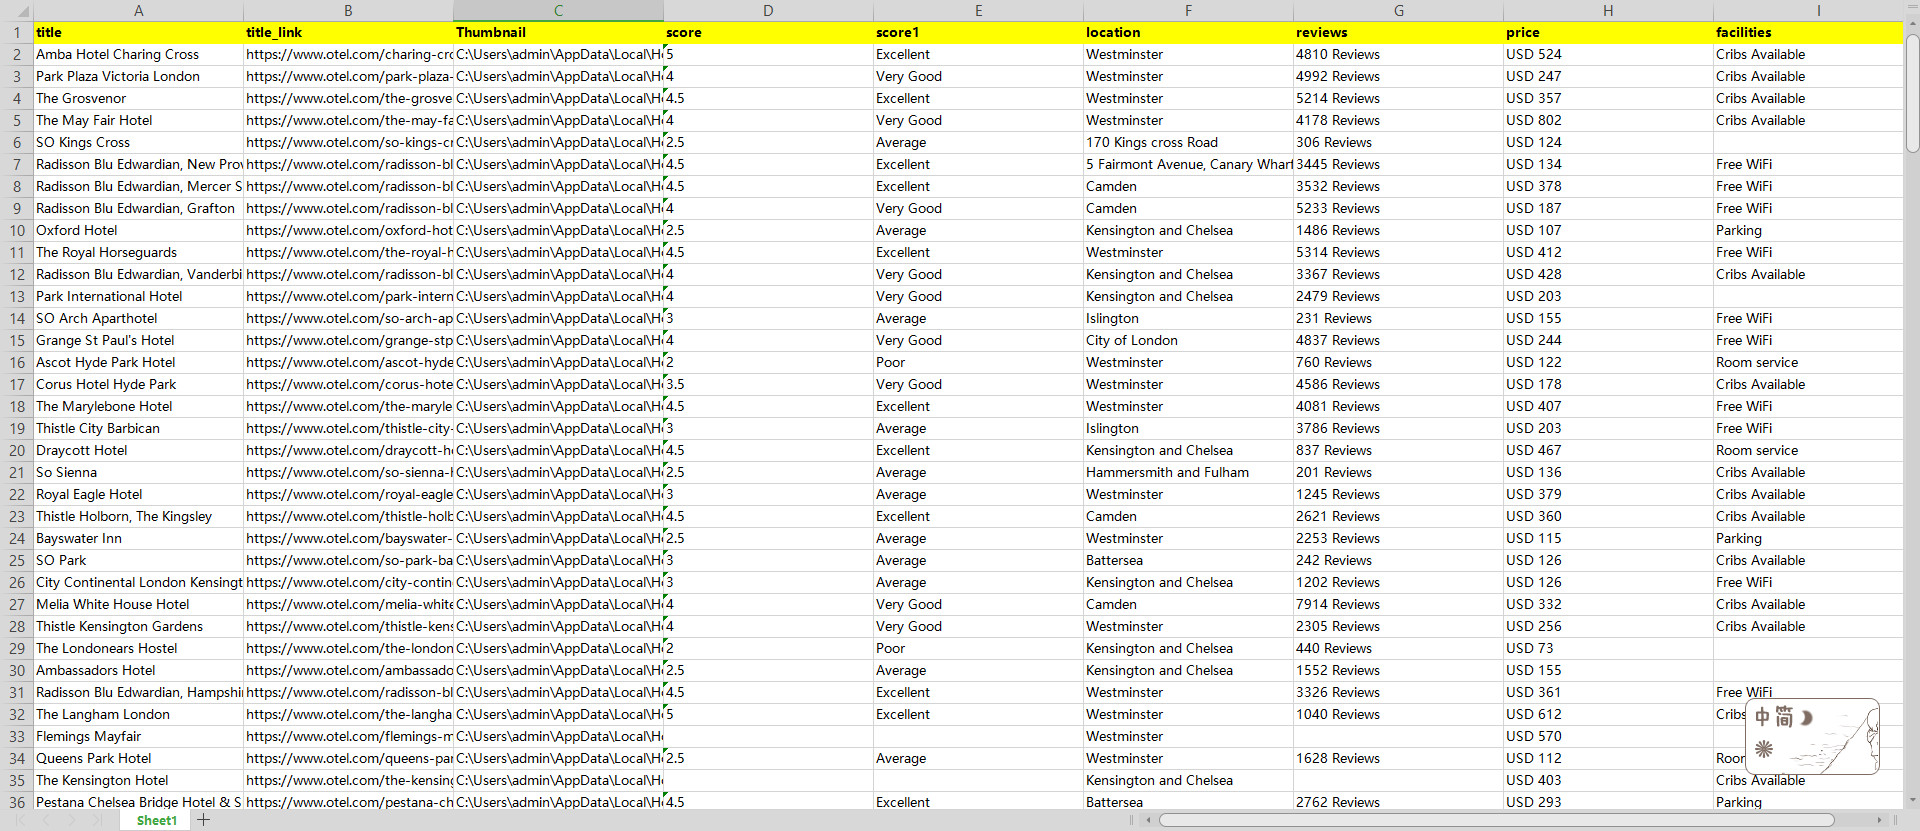Click the horizontal scrollbar right arrow
The width and height of the screenshot is (1920, 831).
(x=1880, y=820)
